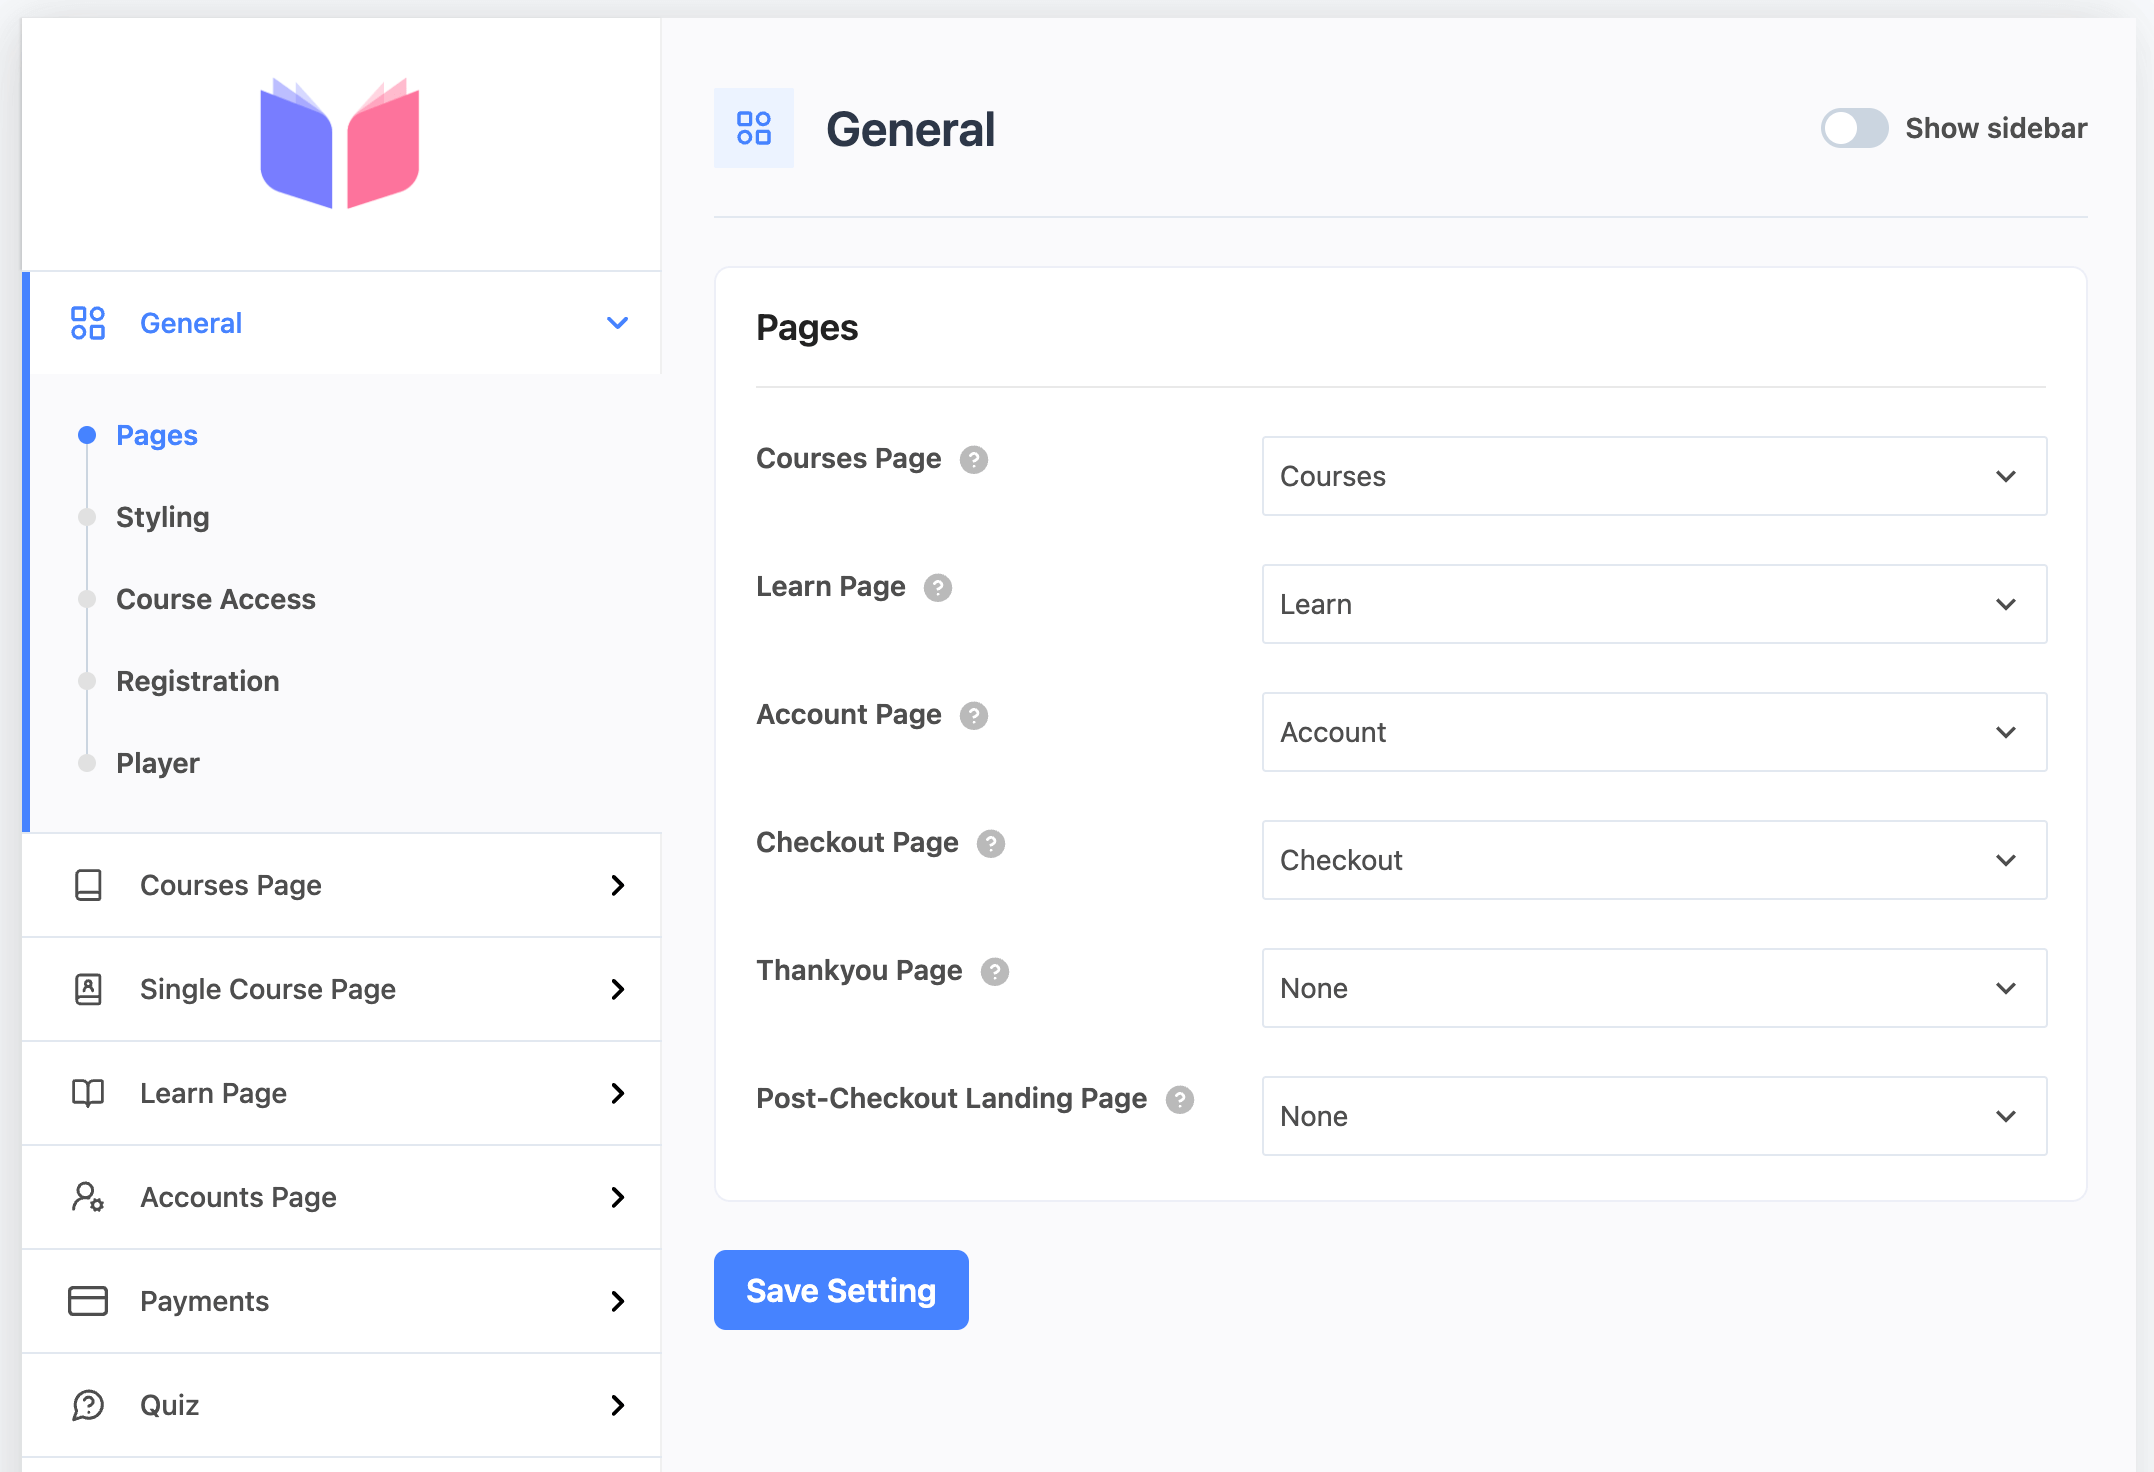
Task: Click the Save Setting button
Action: coord(840,1290)
